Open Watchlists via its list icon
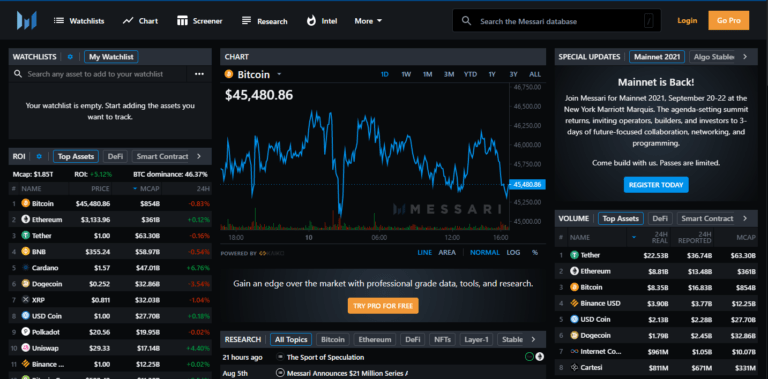This screenshot has width=768, height=379. click(59, 21)
